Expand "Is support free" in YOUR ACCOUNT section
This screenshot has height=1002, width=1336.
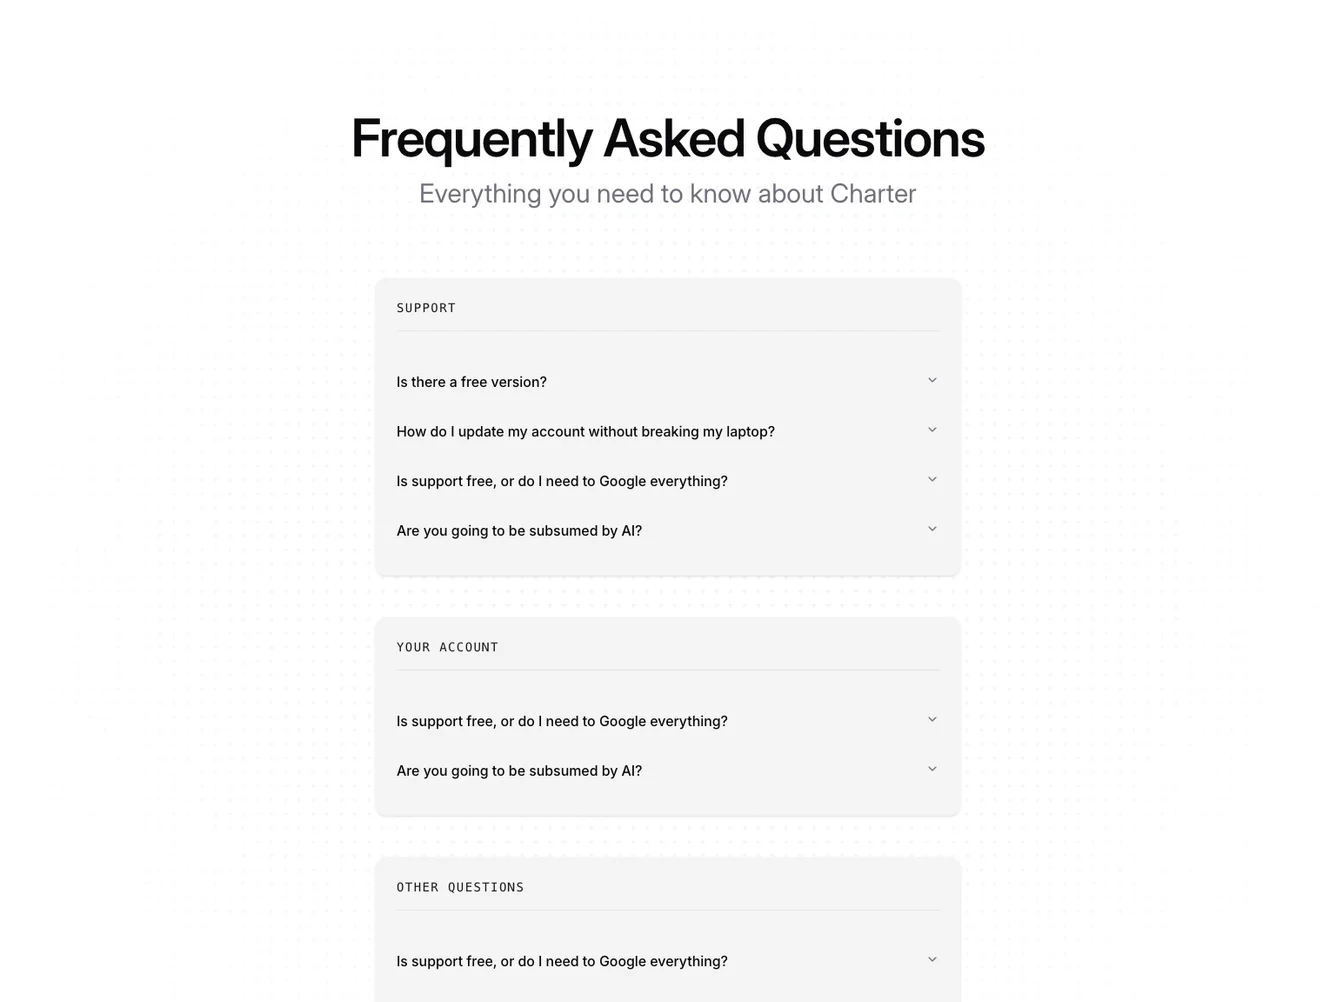tap(931, 719)
